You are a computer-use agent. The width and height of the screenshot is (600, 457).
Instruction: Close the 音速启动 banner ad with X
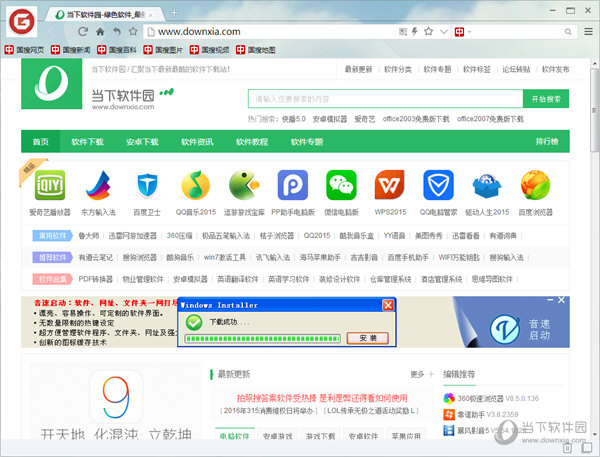561,300
